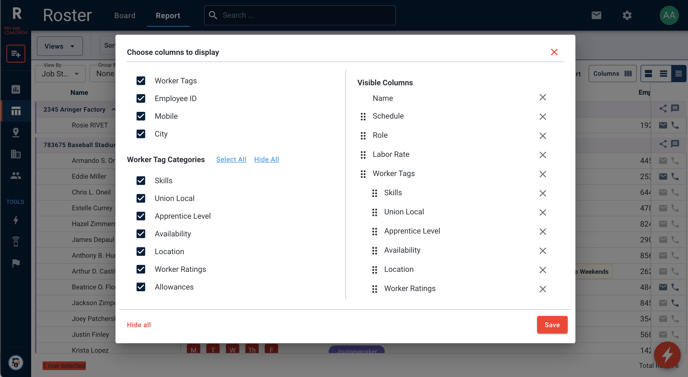
Task: Grab the Schedule drag handle
Action: [x=363, y=117]
